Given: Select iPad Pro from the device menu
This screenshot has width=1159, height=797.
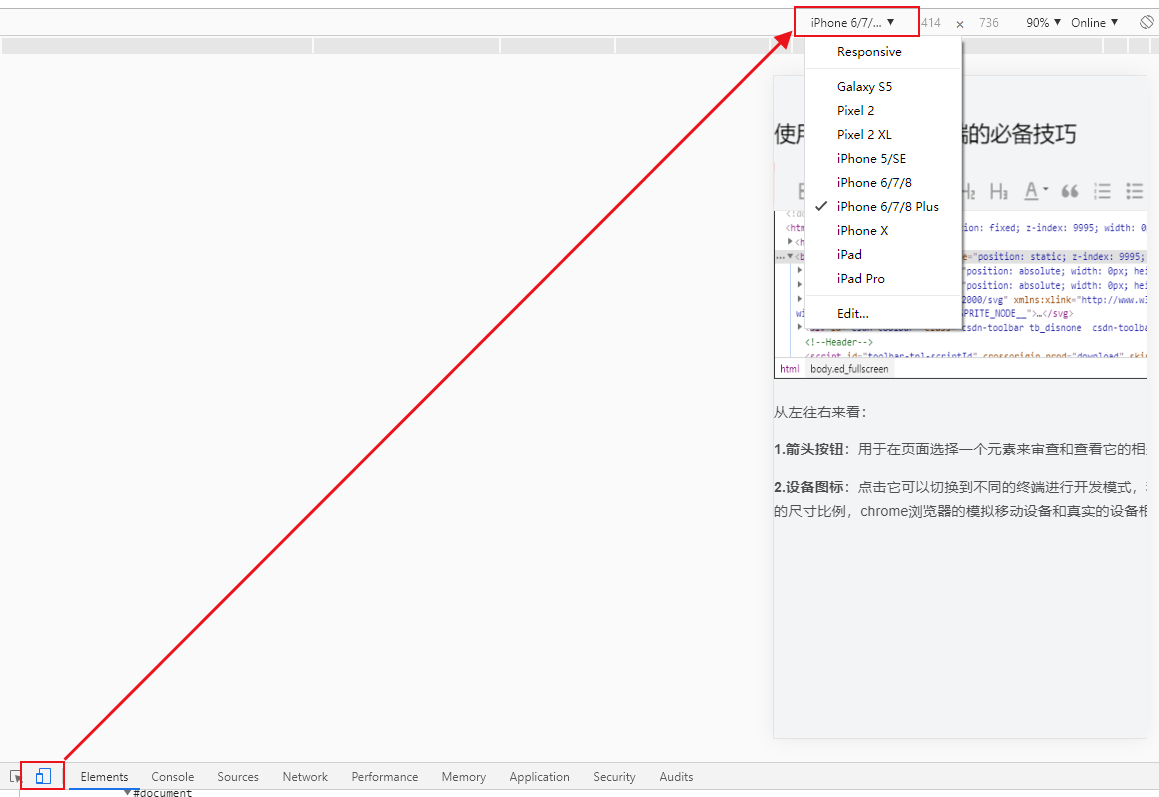Looking at the screenshot, I should 859,278.
